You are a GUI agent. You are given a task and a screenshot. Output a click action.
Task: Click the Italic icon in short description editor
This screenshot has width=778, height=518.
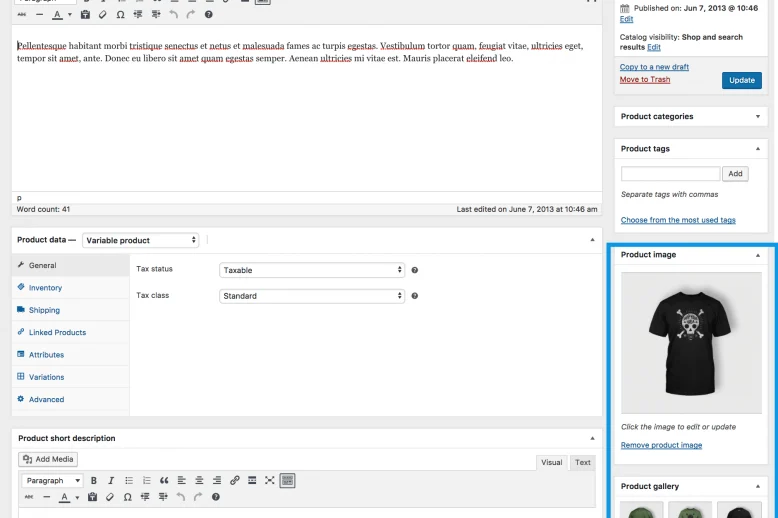111,481
